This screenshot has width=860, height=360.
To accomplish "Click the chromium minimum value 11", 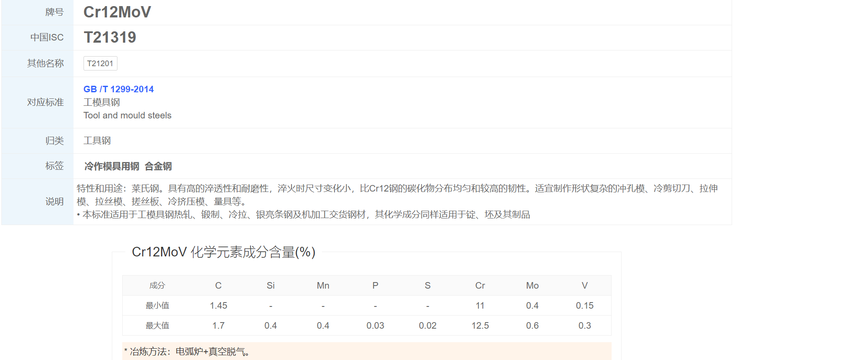I will pyautogui.click(x=480, y=306).
